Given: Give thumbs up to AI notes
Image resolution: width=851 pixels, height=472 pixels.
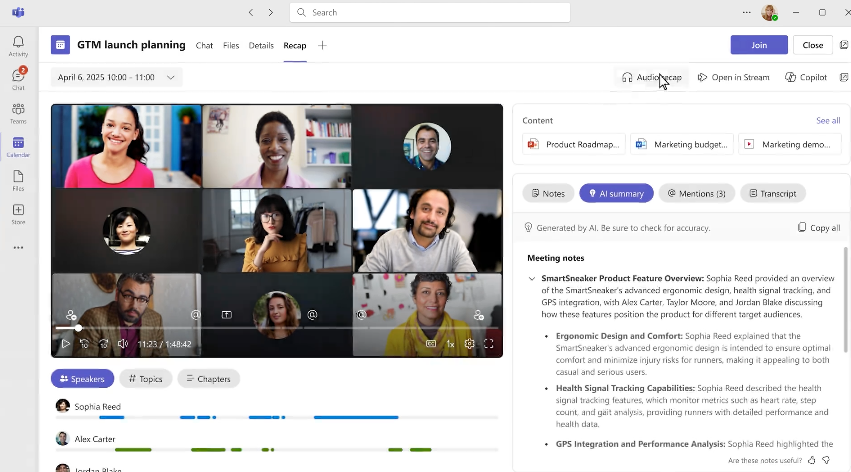Looking at the screenshot, I should pyautogui.click(x=811, y=460).
